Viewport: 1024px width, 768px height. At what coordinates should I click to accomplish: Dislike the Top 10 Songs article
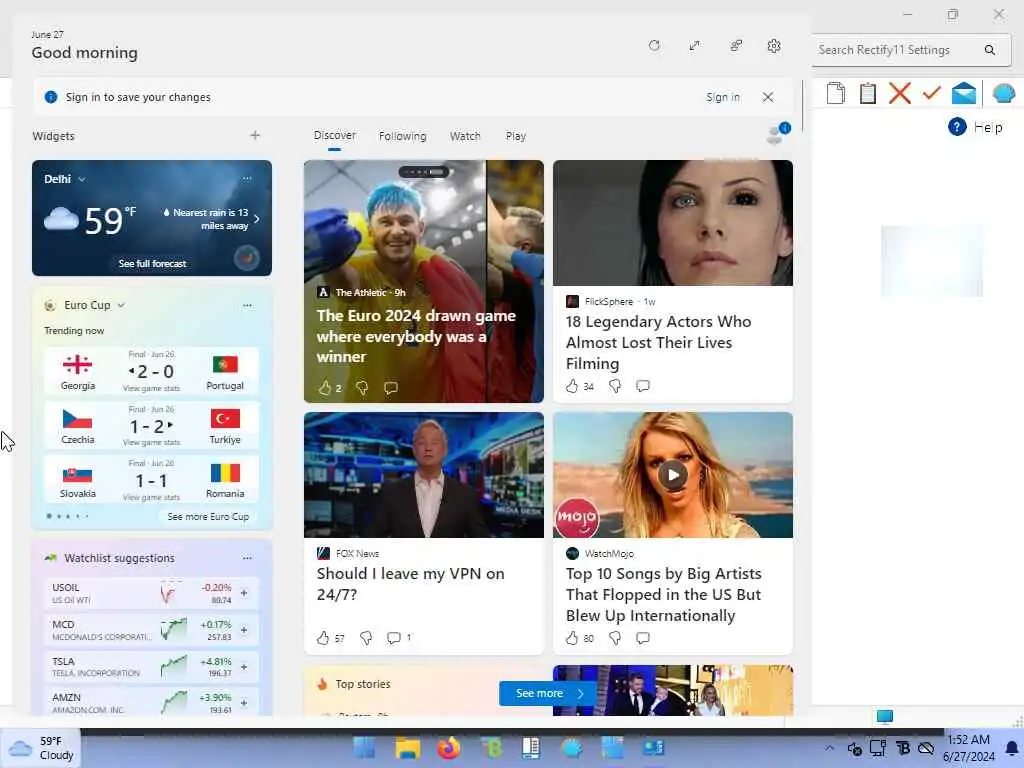pos(615,637)
